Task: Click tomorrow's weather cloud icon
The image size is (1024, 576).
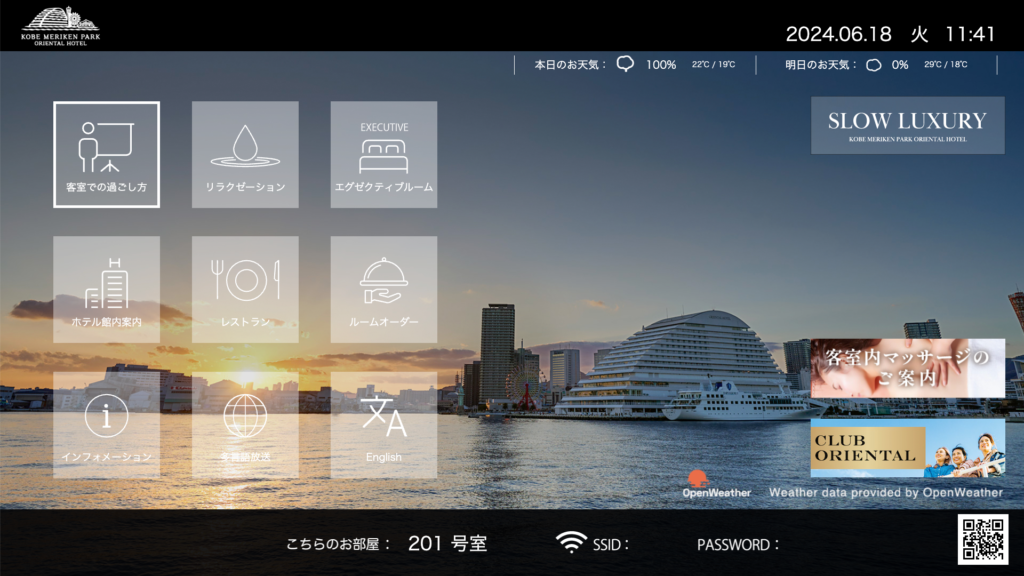Action: [873, 65]
